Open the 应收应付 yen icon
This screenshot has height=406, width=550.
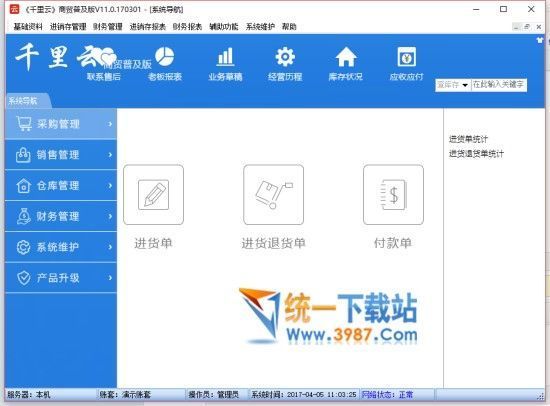[407, 56]
